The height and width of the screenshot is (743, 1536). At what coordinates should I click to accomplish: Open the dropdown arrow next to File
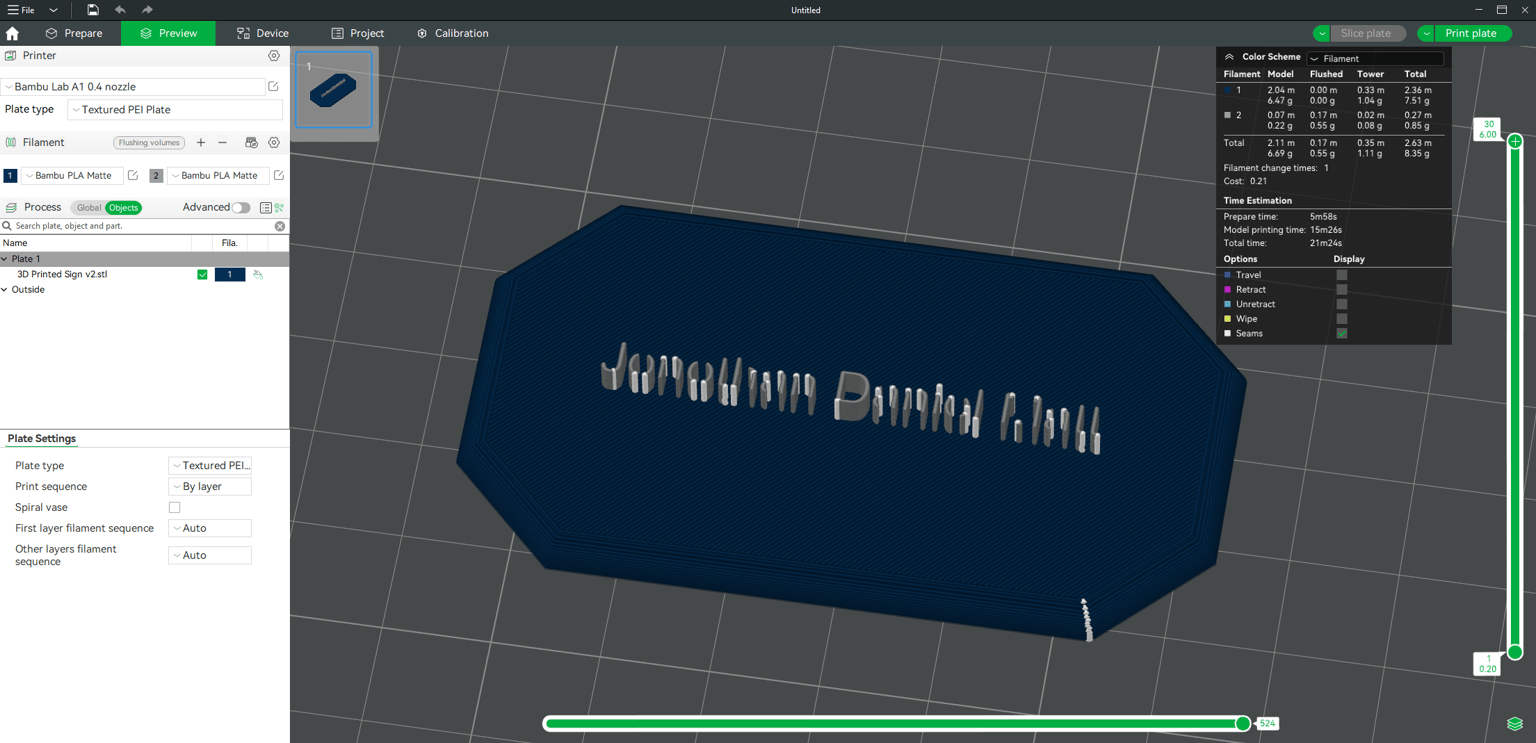tap(53, 10)
